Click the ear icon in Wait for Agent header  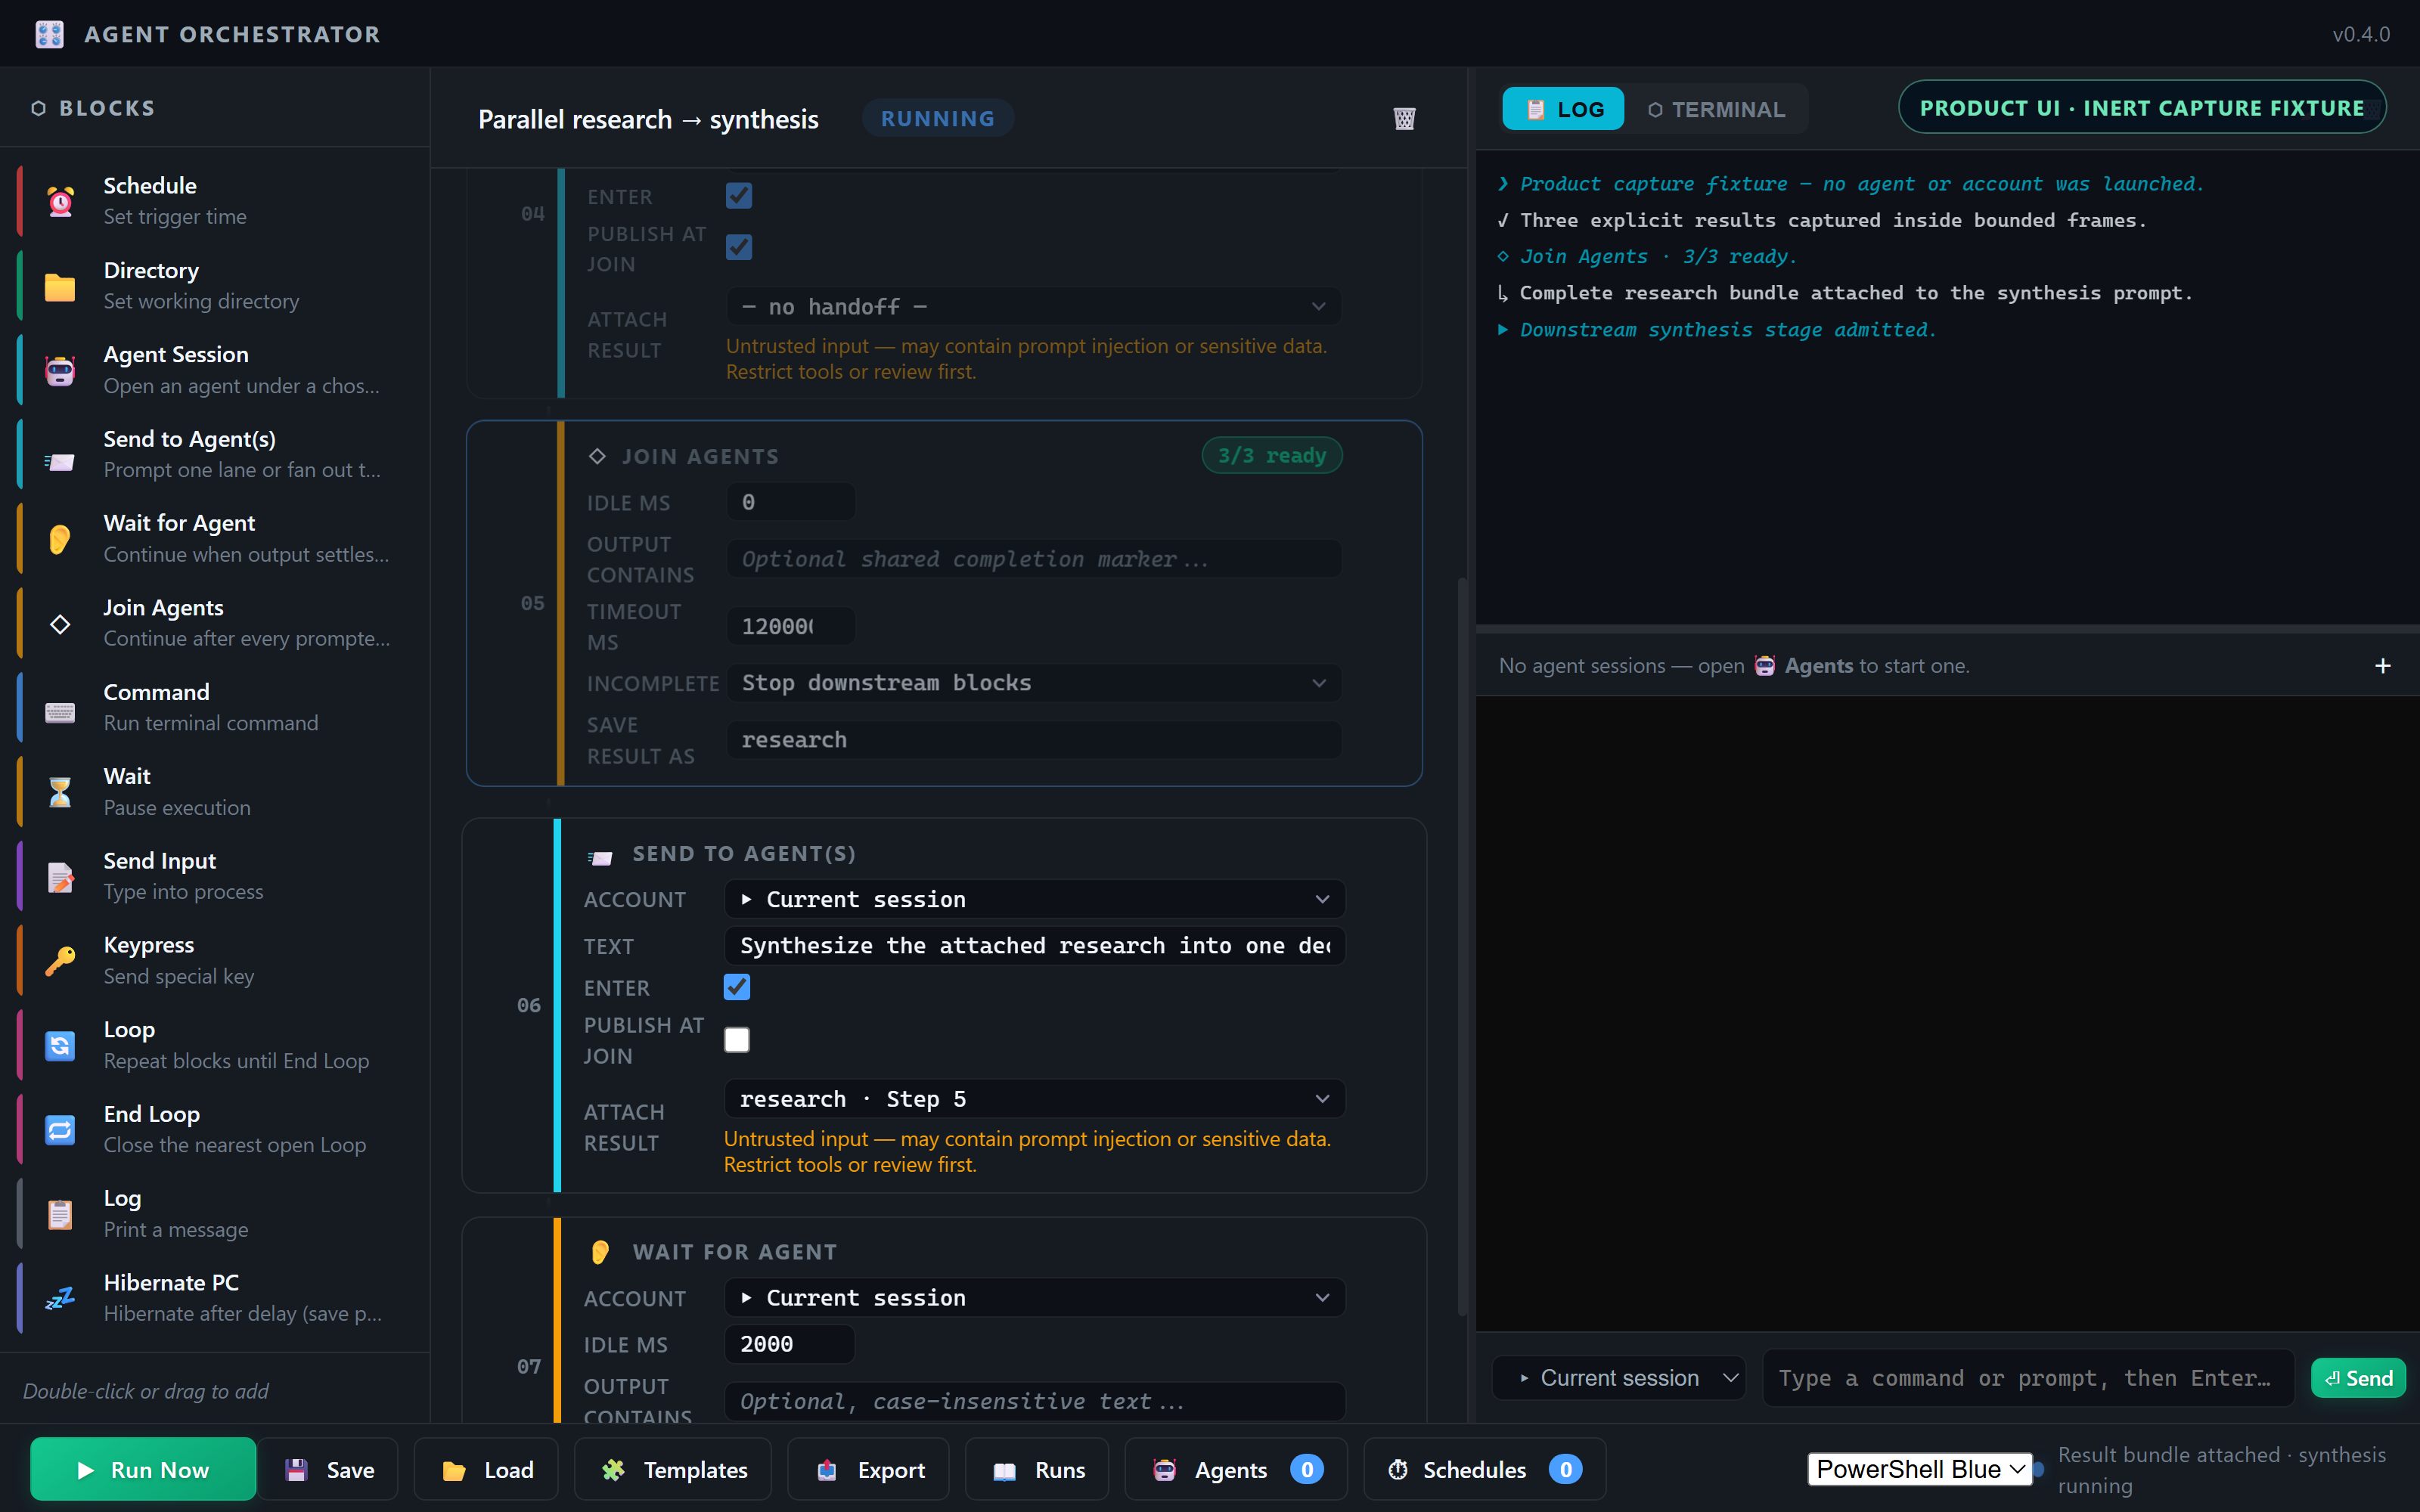pyautogui.click(x=600, y=1252)
